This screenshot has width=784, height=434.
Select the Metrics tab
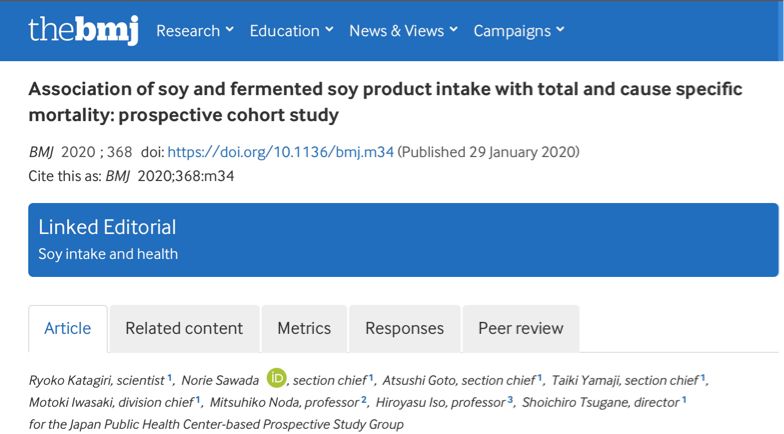(x=304, y=328)
